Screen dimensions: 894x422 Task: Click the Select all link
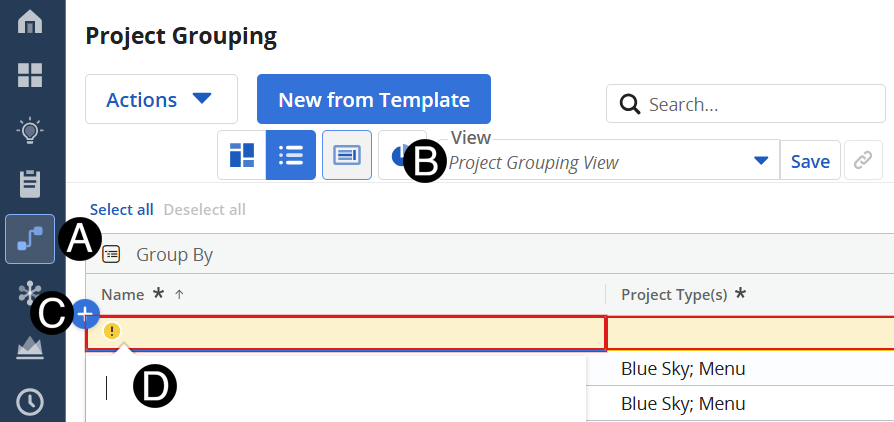[x=122, y=209]
